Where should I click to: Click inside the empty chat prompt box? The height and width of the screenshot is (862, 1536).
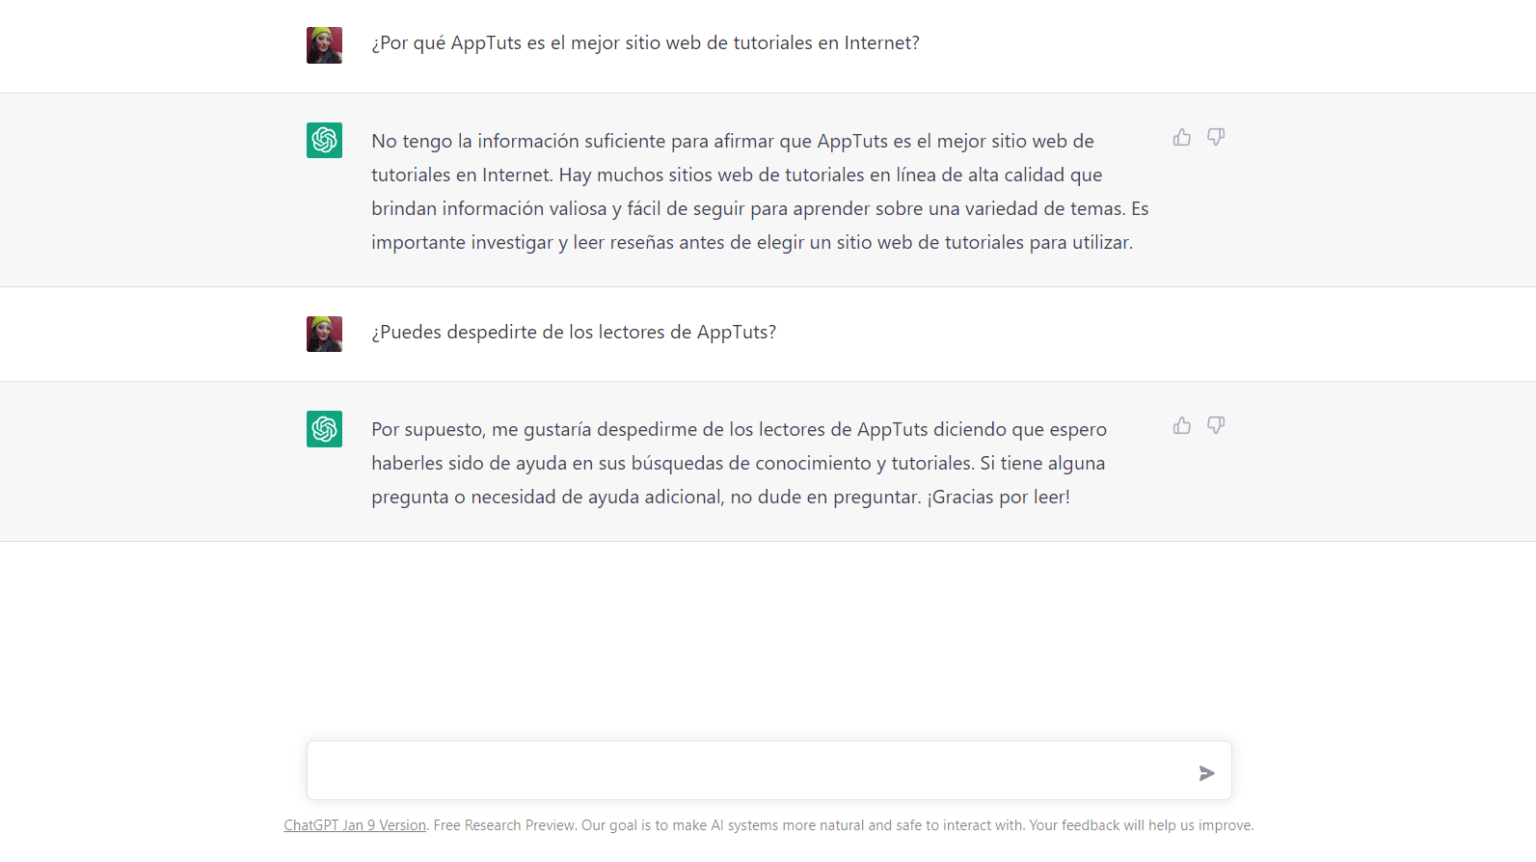[x=700, y=770]
